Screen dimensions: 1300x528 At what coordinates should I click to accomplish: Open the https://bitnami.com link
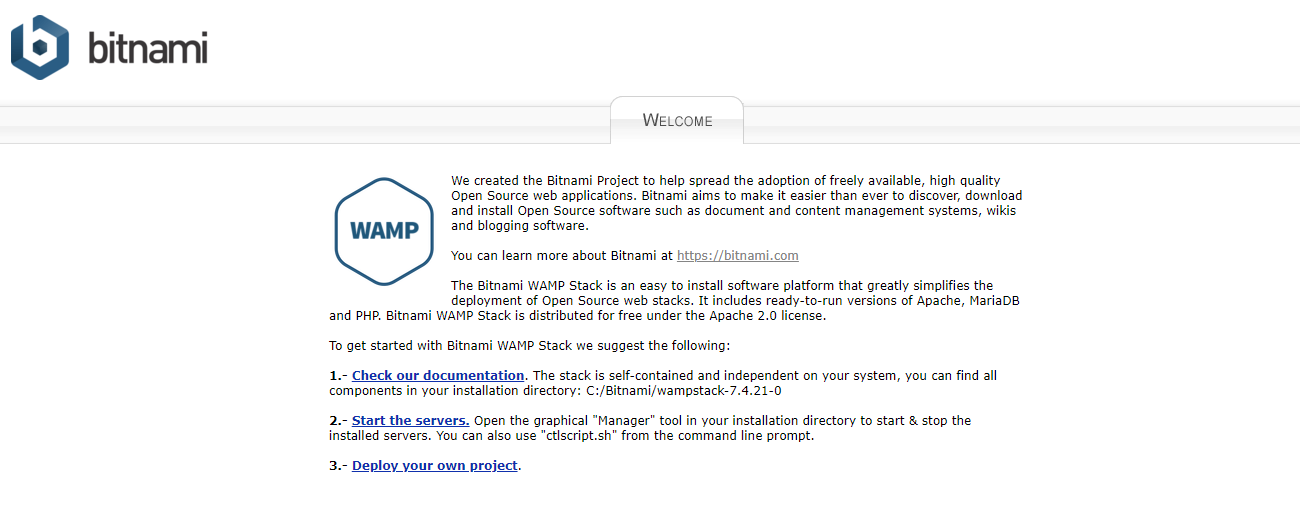pos(737,256)
